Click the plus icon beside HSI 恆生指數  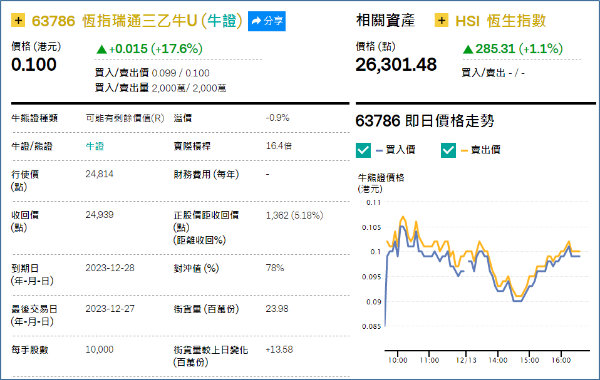[x=441, y=20]
